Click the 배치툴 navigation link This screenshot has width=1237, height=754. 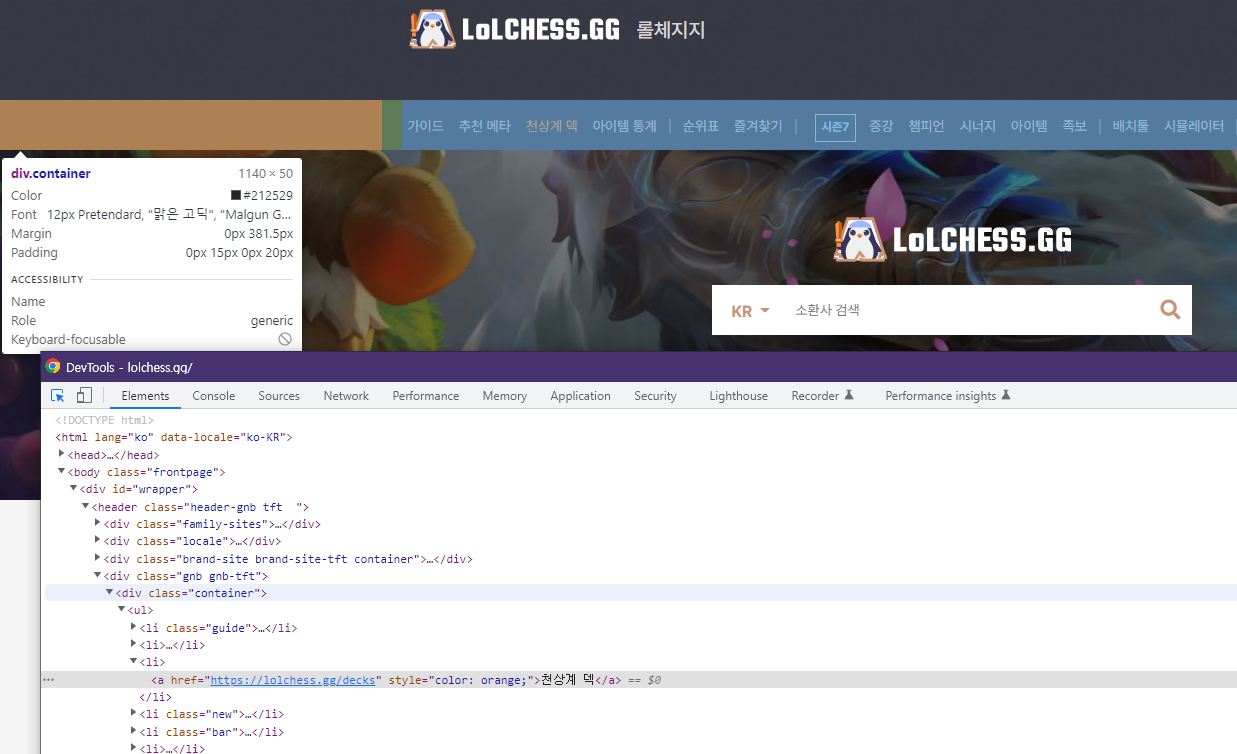tap(1131, 126)
